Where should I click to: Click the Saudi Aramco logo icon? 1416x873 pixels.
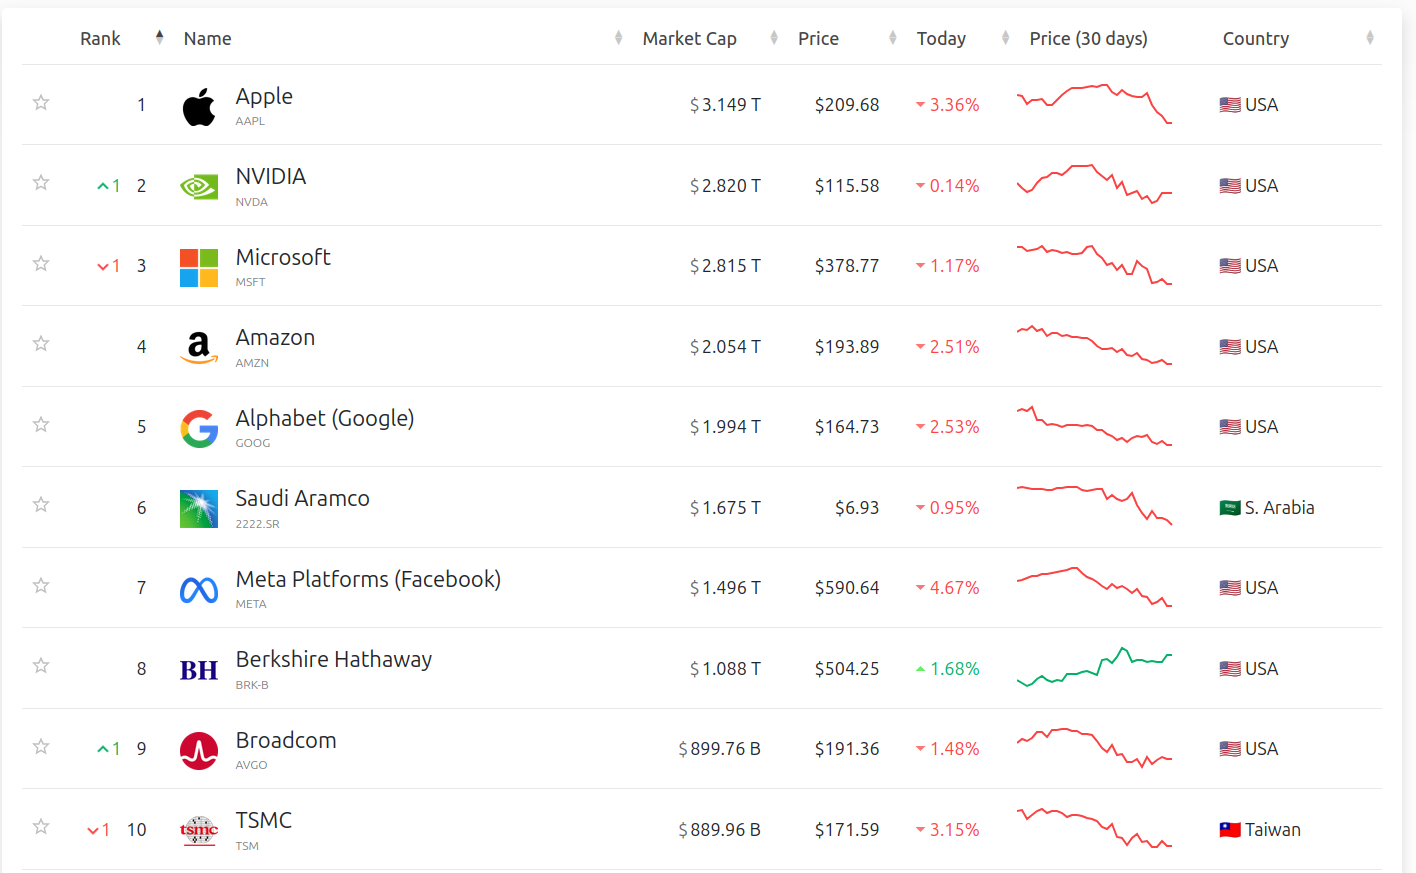[198, 508]
